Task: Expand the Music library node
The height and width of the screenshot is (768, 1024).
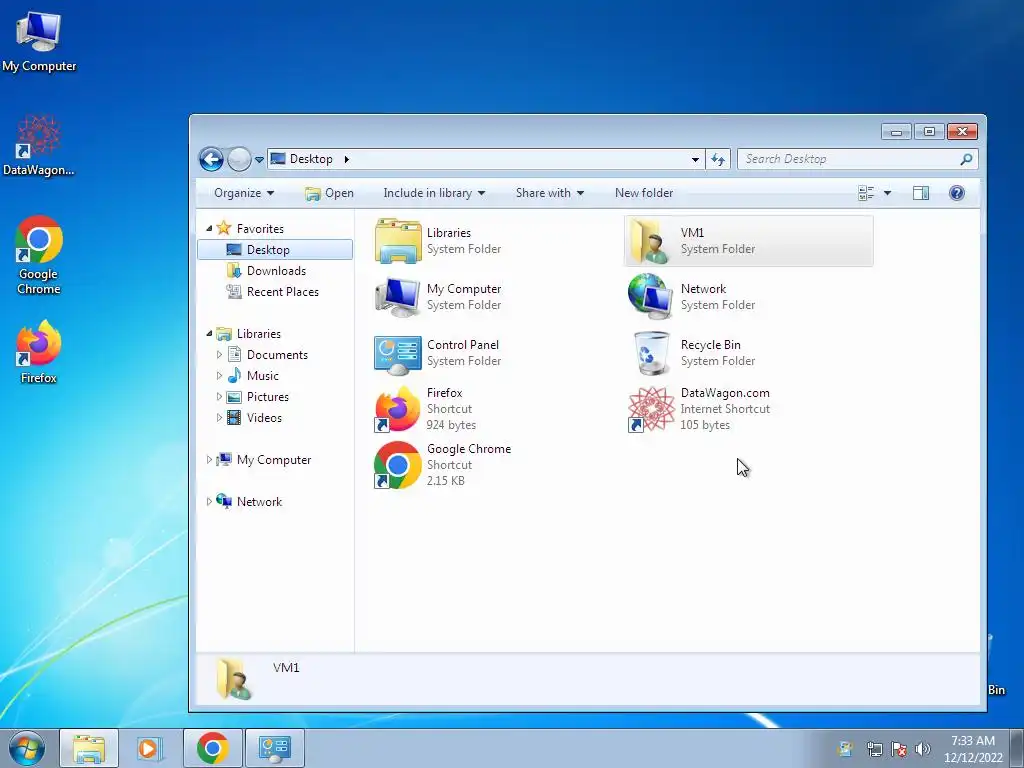Action: coord(219,376)
